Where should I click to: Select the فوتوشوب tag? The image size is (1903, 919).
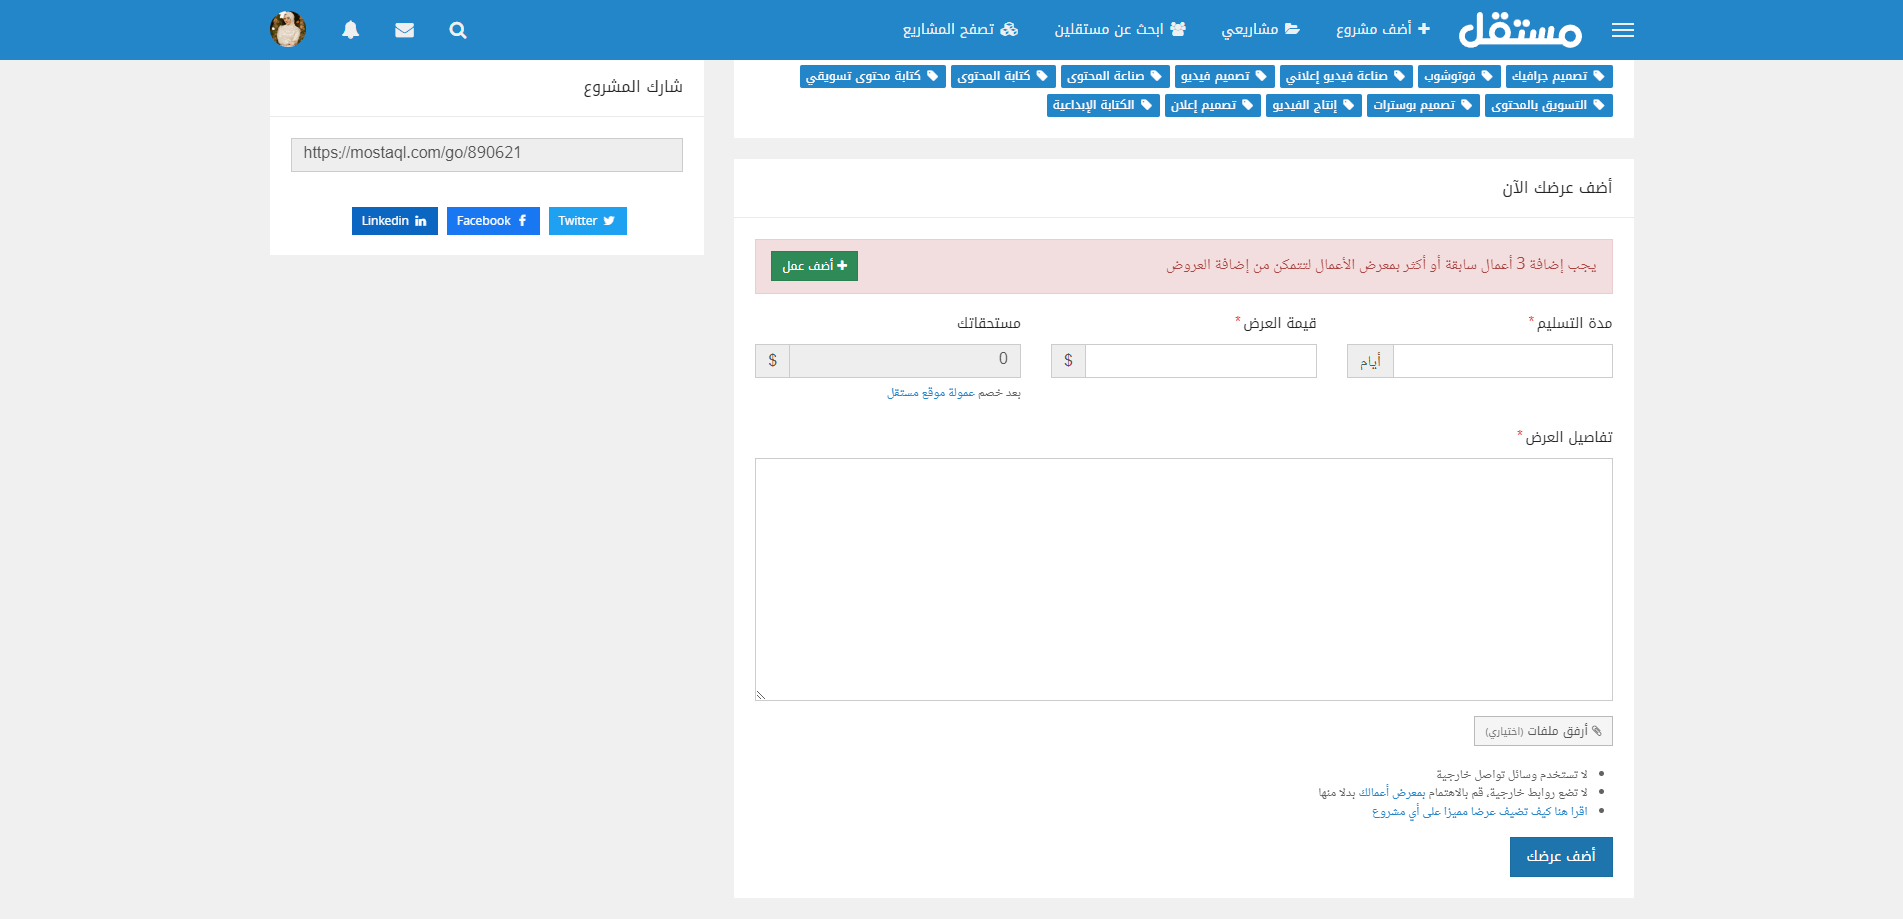tap(1459, 76)
